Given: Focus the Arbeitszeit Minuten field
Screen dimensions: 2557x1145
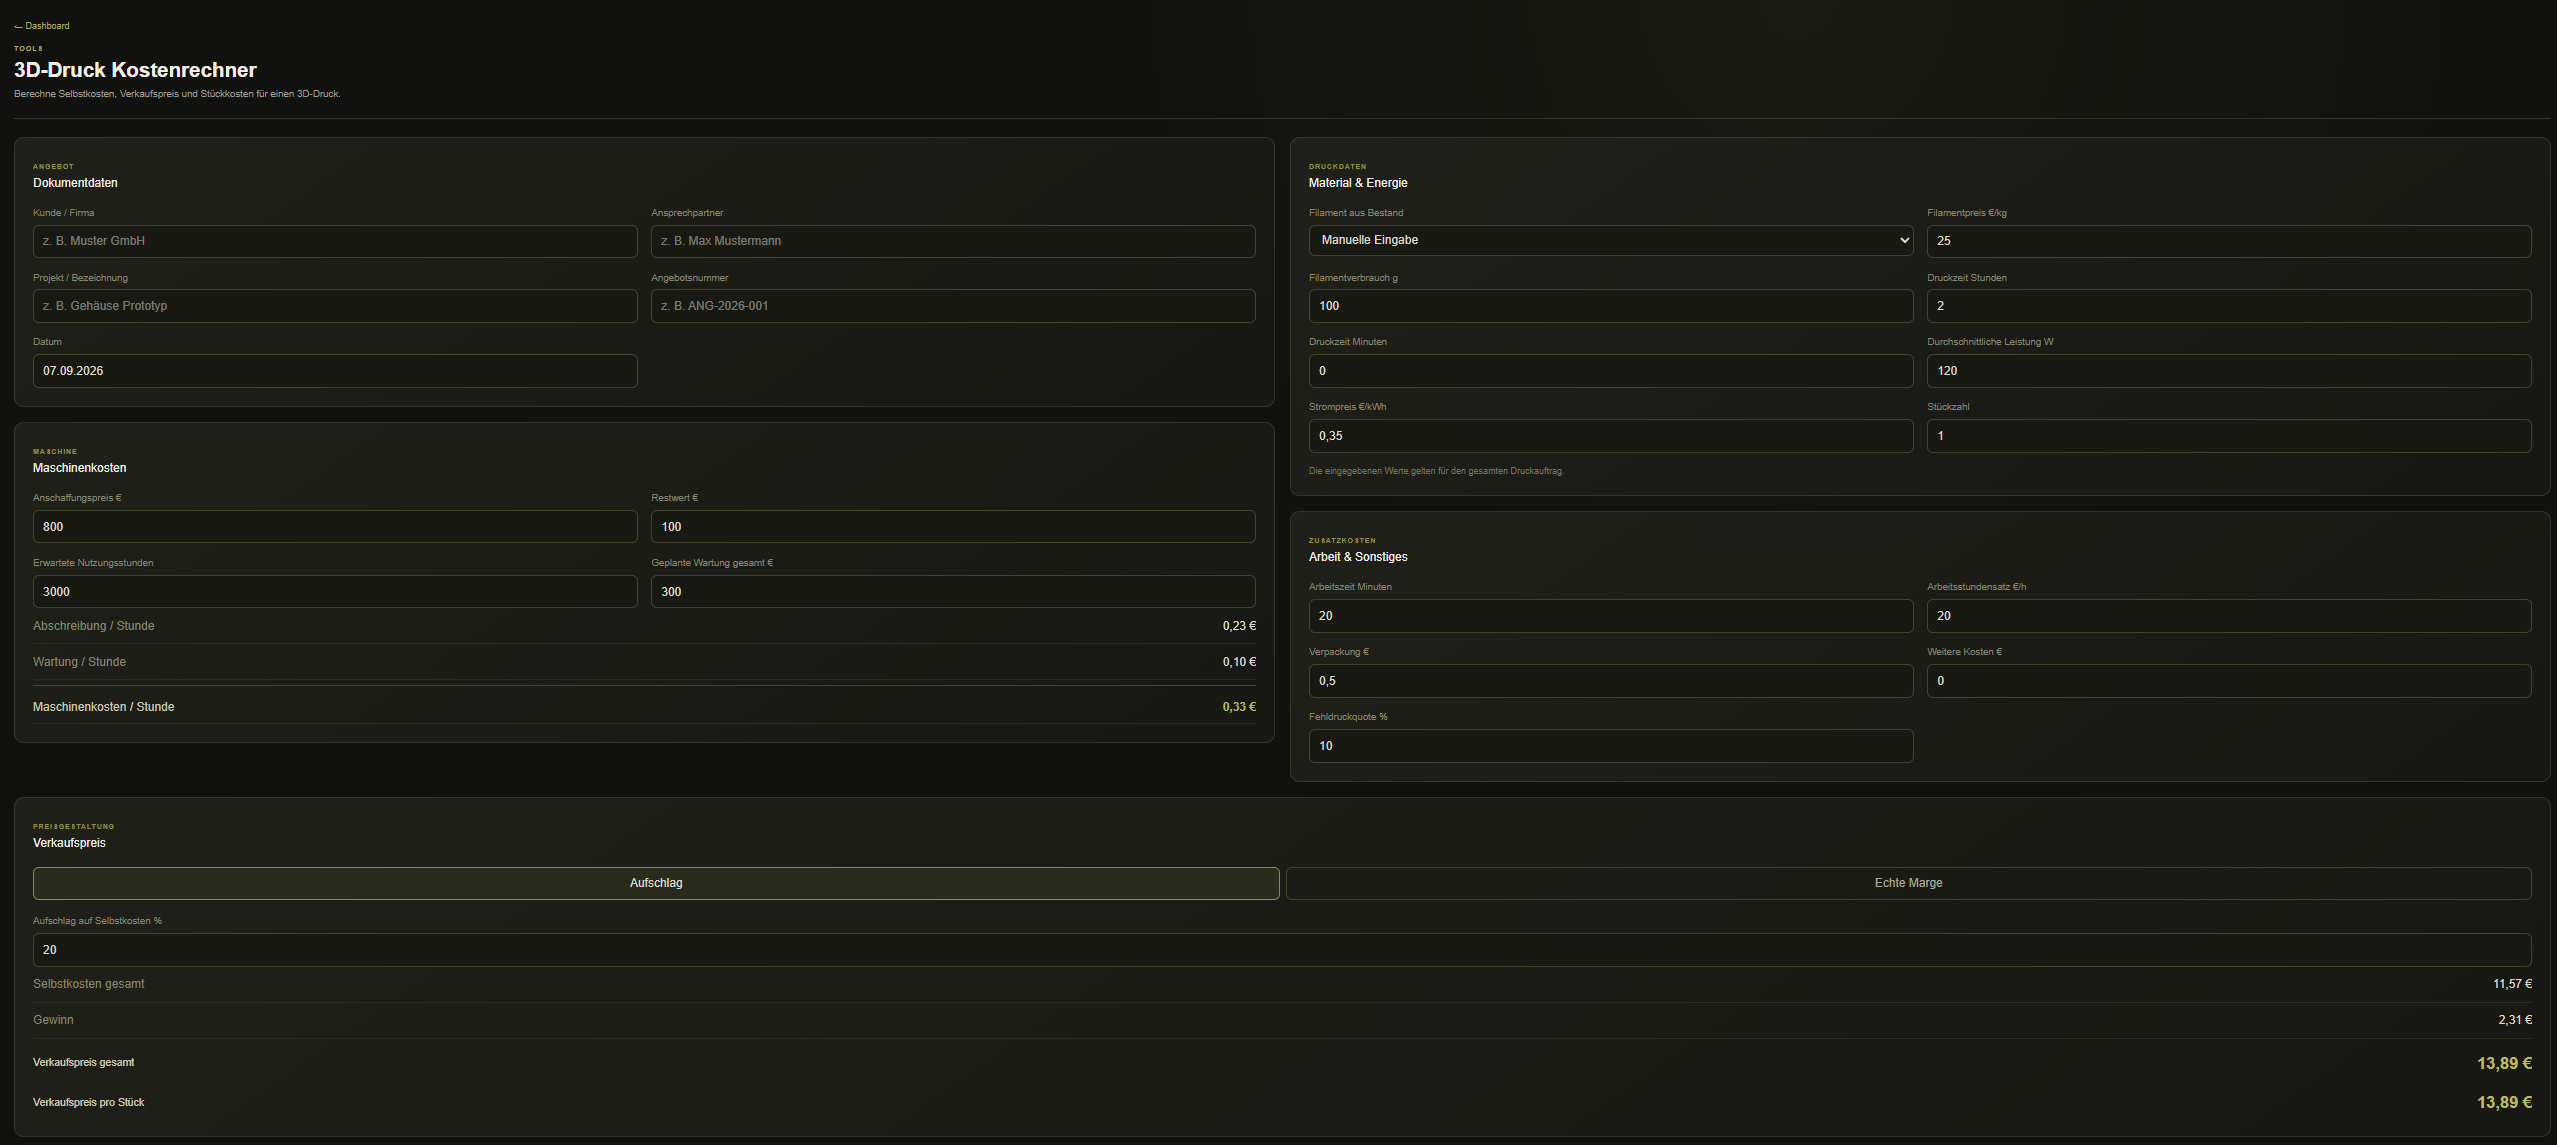Looking at the screenshot, I should [x=1610, y=616].
